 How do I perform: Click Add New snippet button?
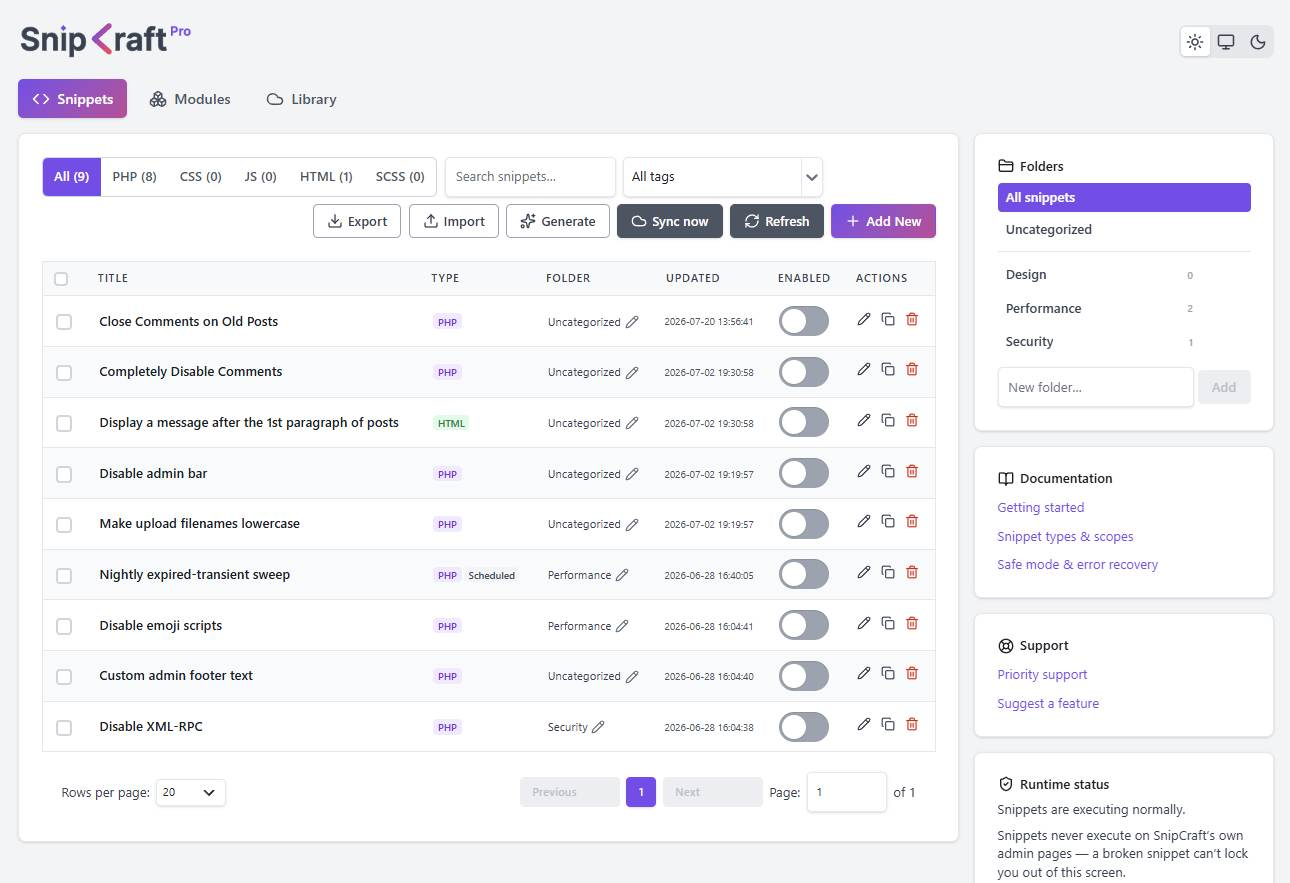coord(883,221)
